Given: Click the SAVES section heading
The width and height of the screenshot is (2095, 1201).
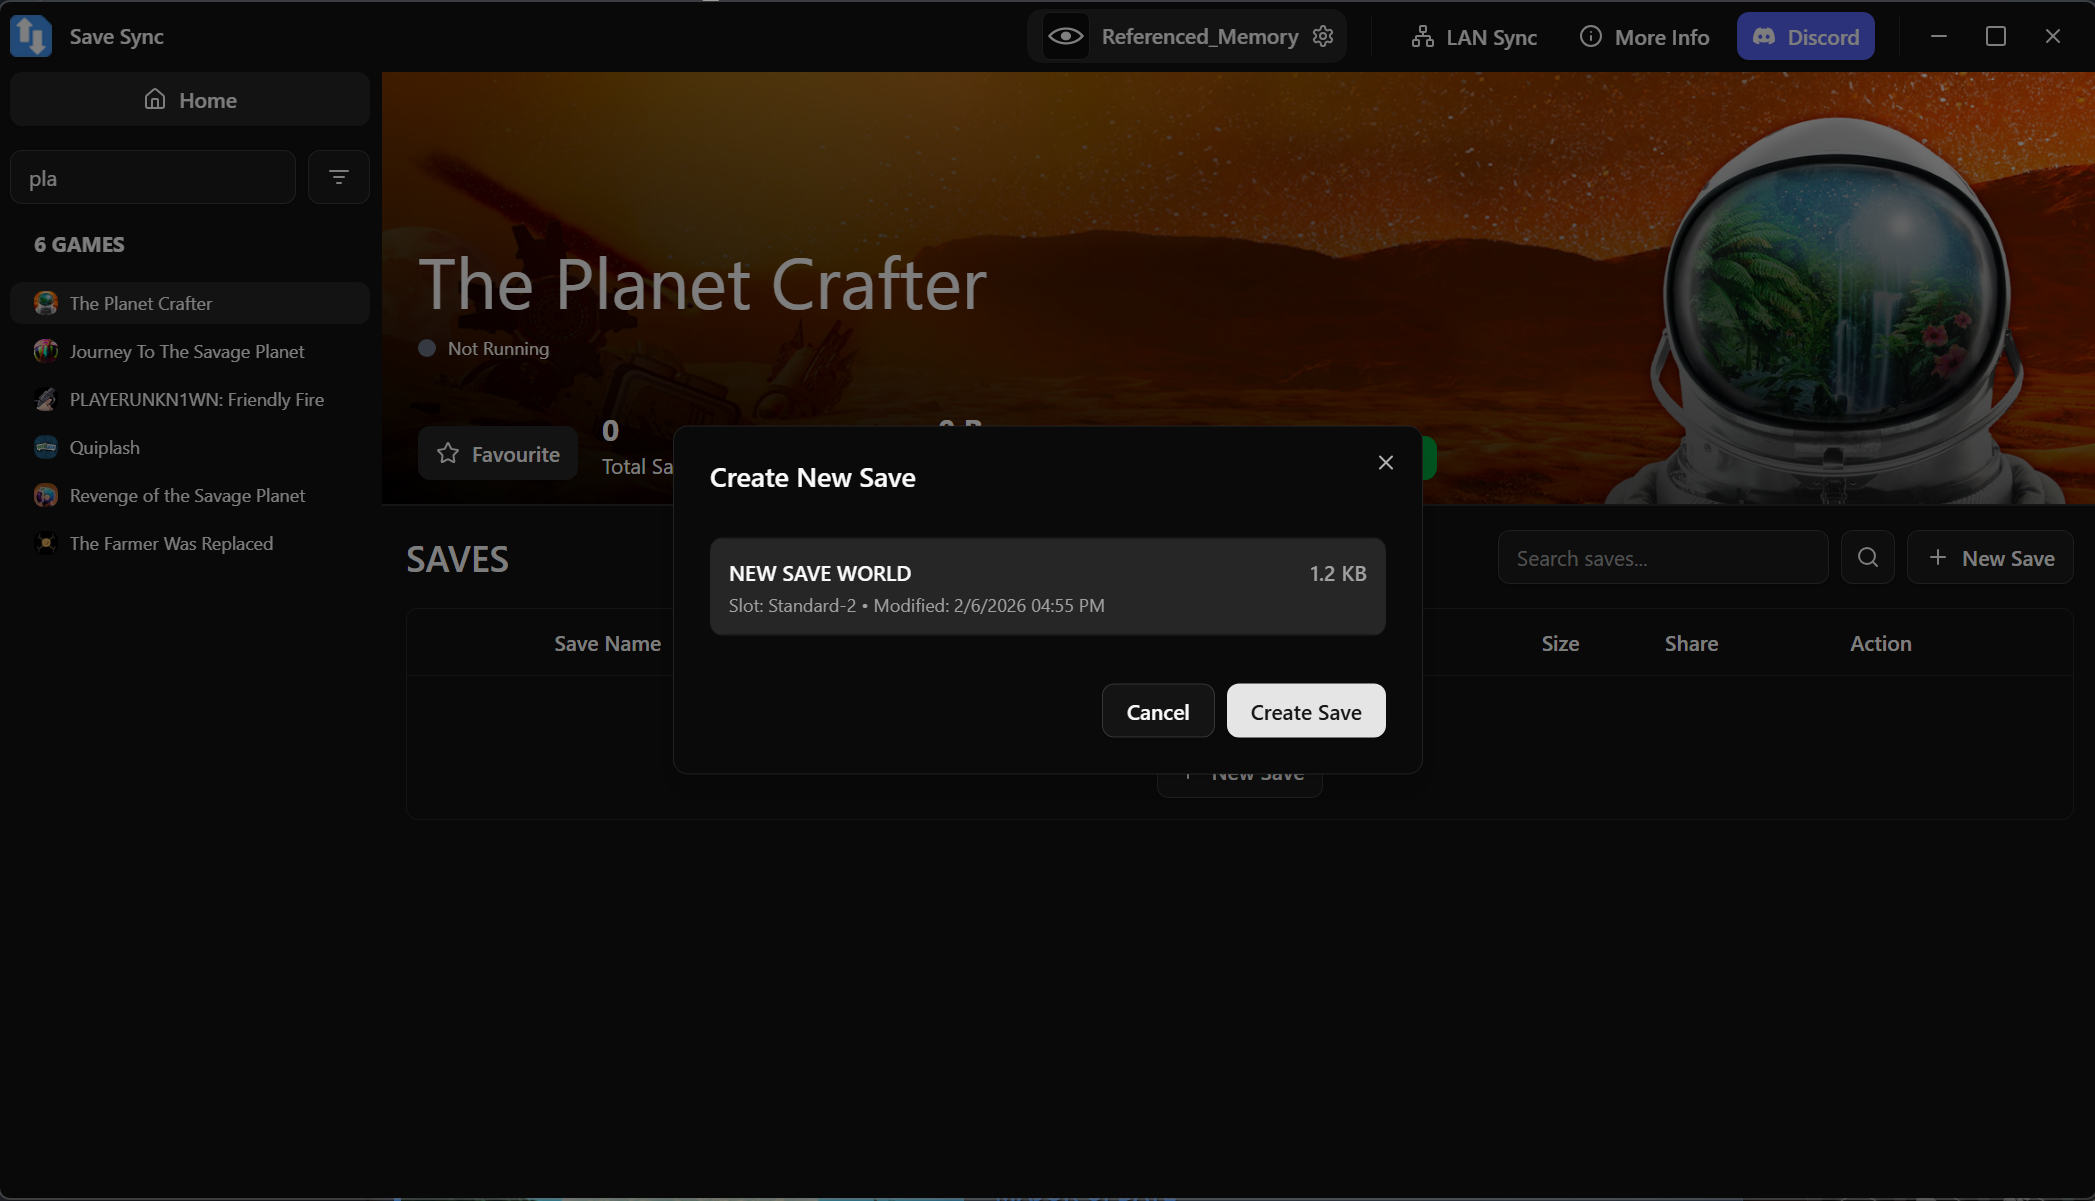Looking at the screenshot, I should tap(457, 559).
